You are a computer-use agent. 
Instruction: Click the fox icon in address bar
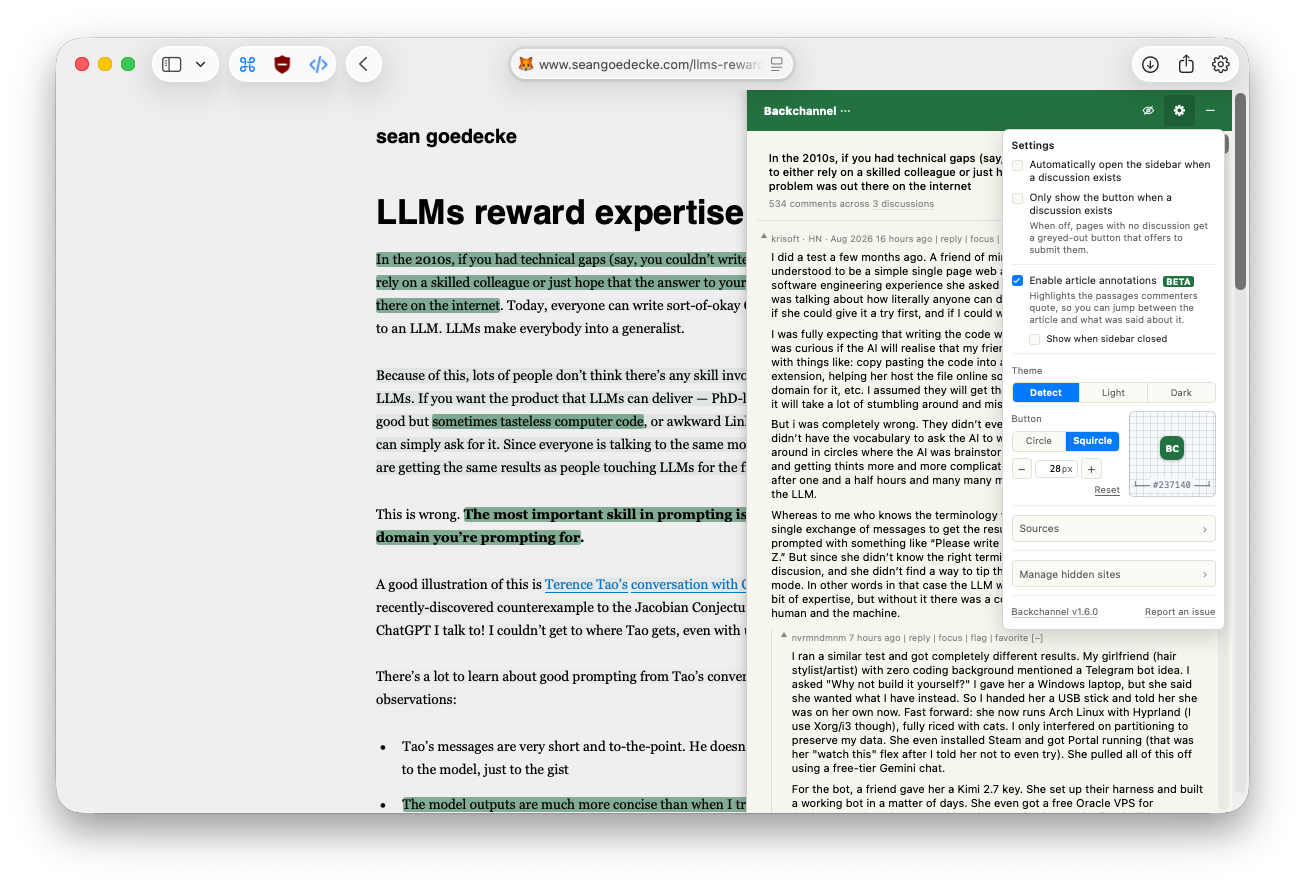pos(525,64)
